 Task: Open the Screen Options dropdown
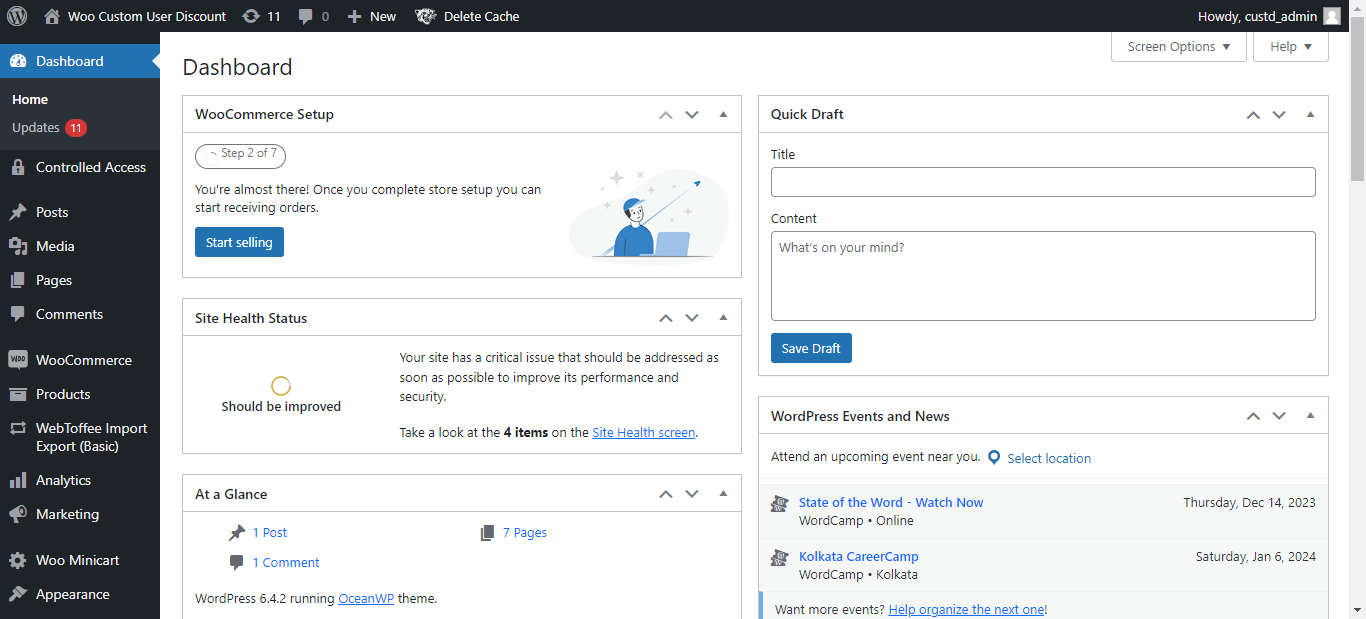coord(1179,47)
